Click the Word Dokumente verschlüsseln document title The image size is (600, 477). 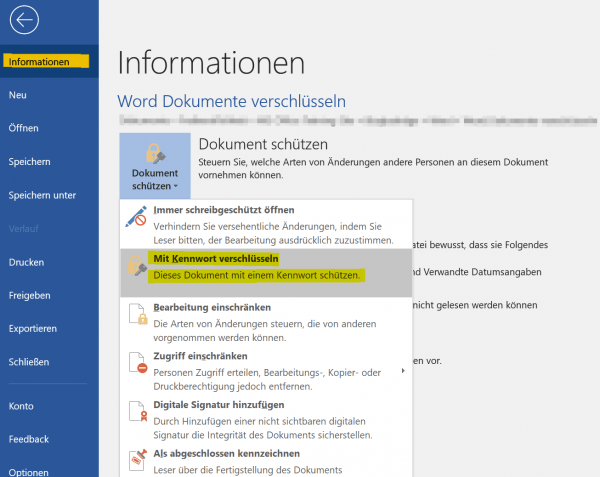232,101
